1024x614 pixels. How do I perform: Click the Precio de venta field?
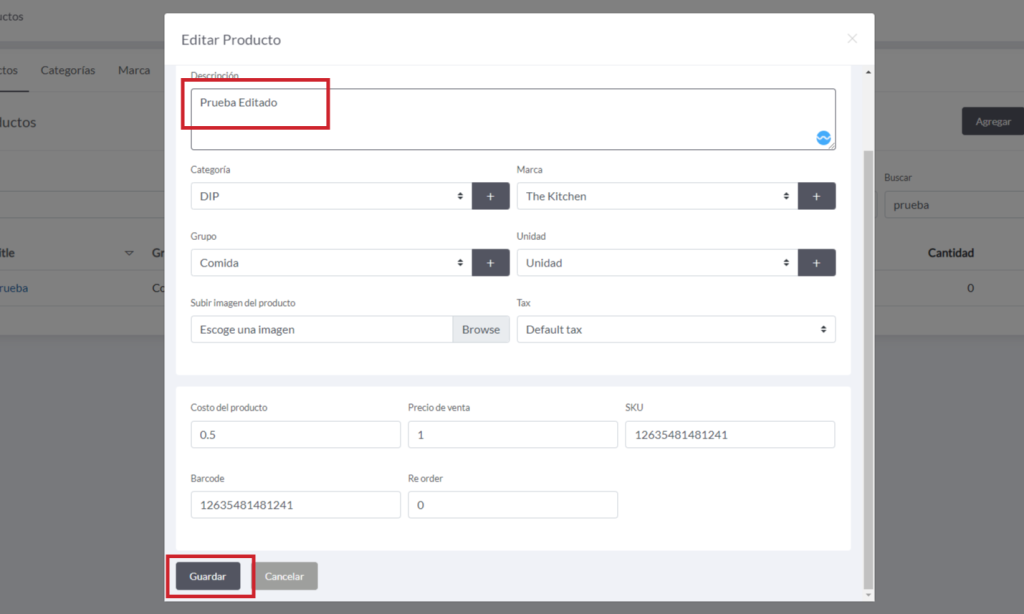512,434
